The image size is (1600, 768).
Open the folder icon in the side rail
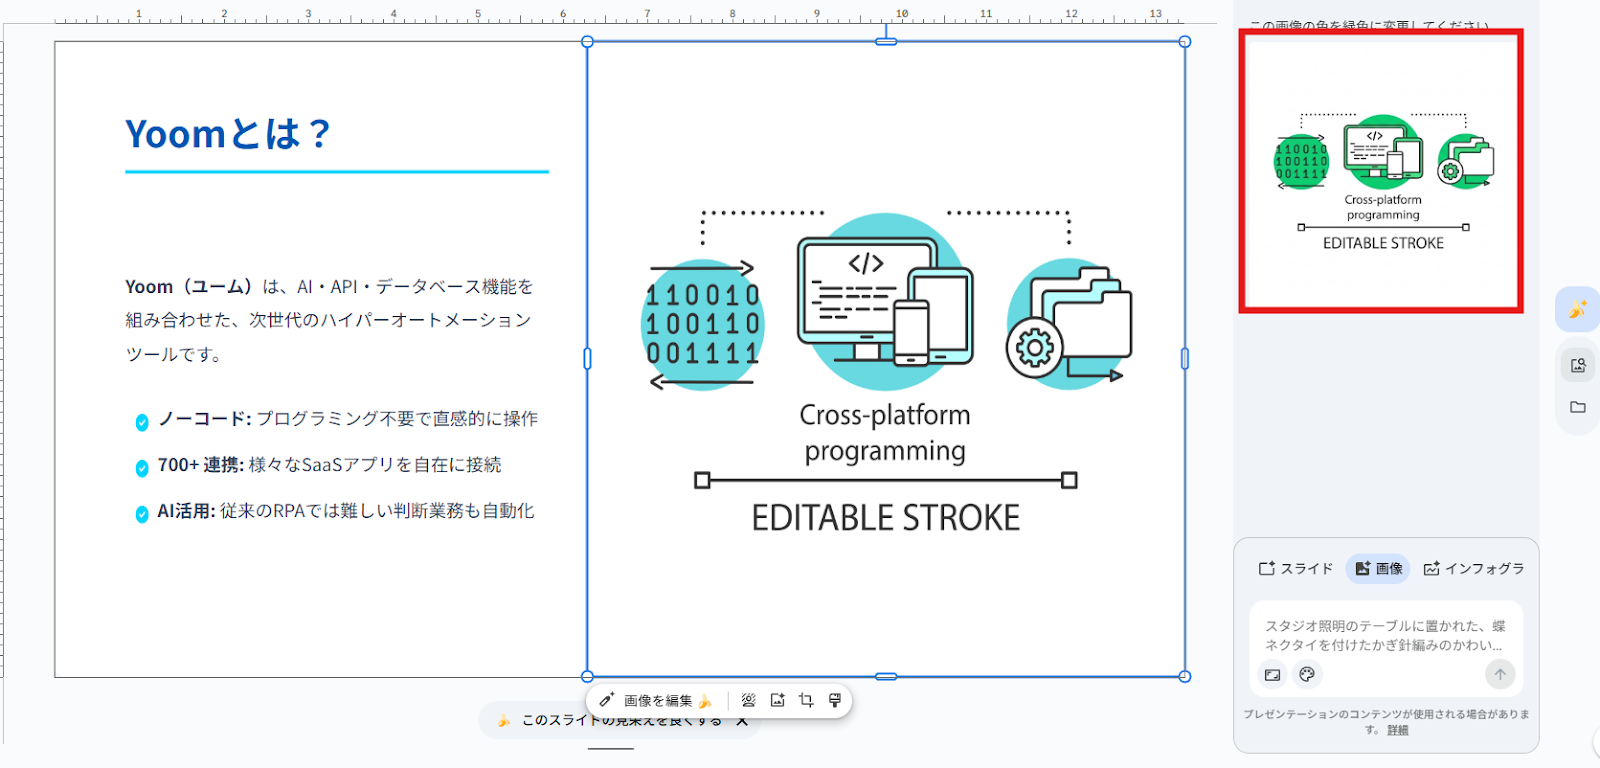point(1578,407)
